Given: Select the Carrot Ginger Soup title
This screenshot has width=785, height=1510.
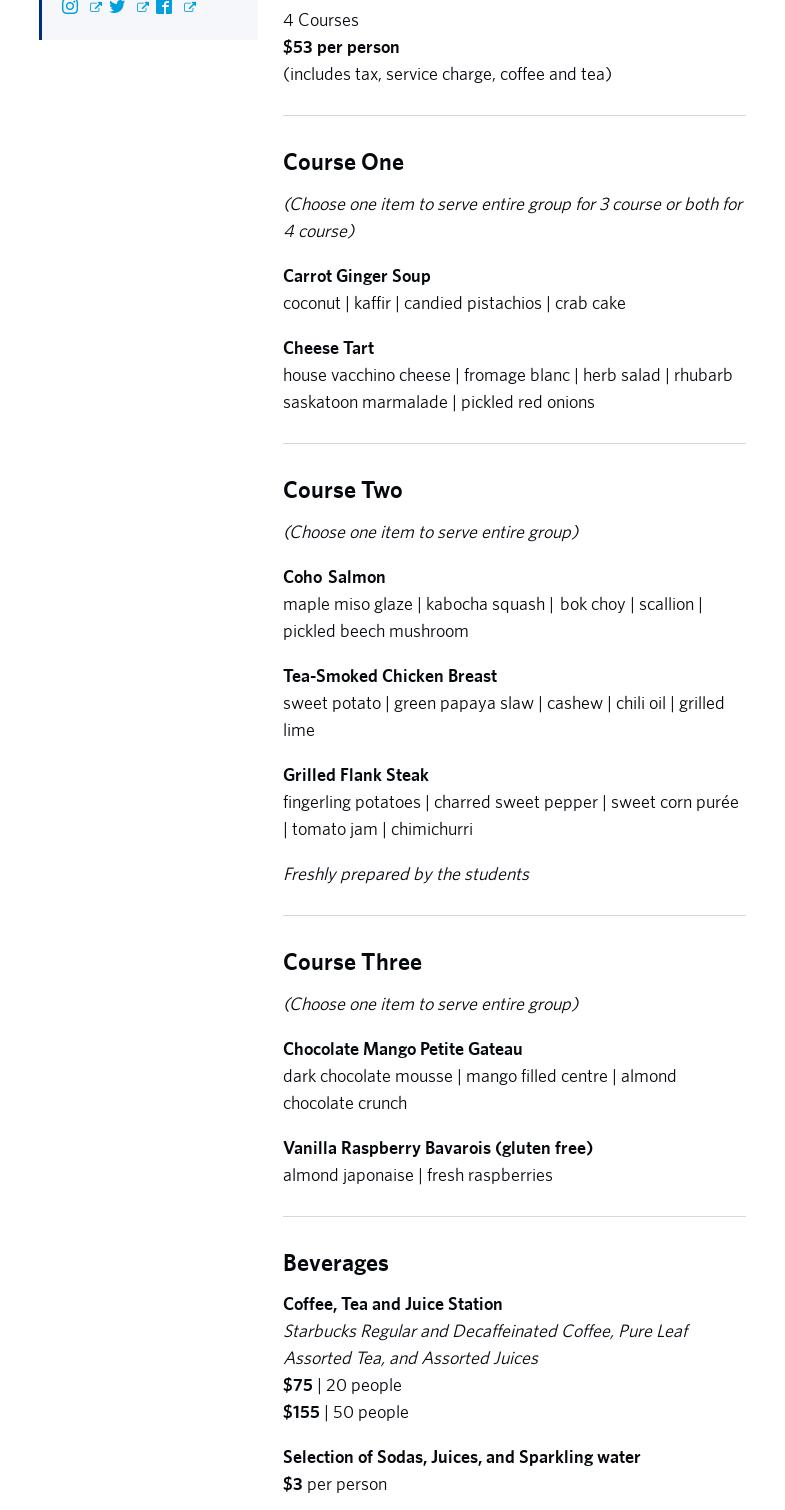Looking at the screenshot, I should pos(356,276).
